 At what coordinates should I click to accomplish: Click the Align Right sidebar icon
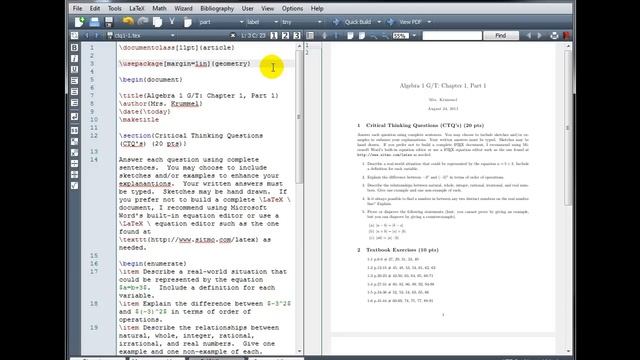click(74, 103)
